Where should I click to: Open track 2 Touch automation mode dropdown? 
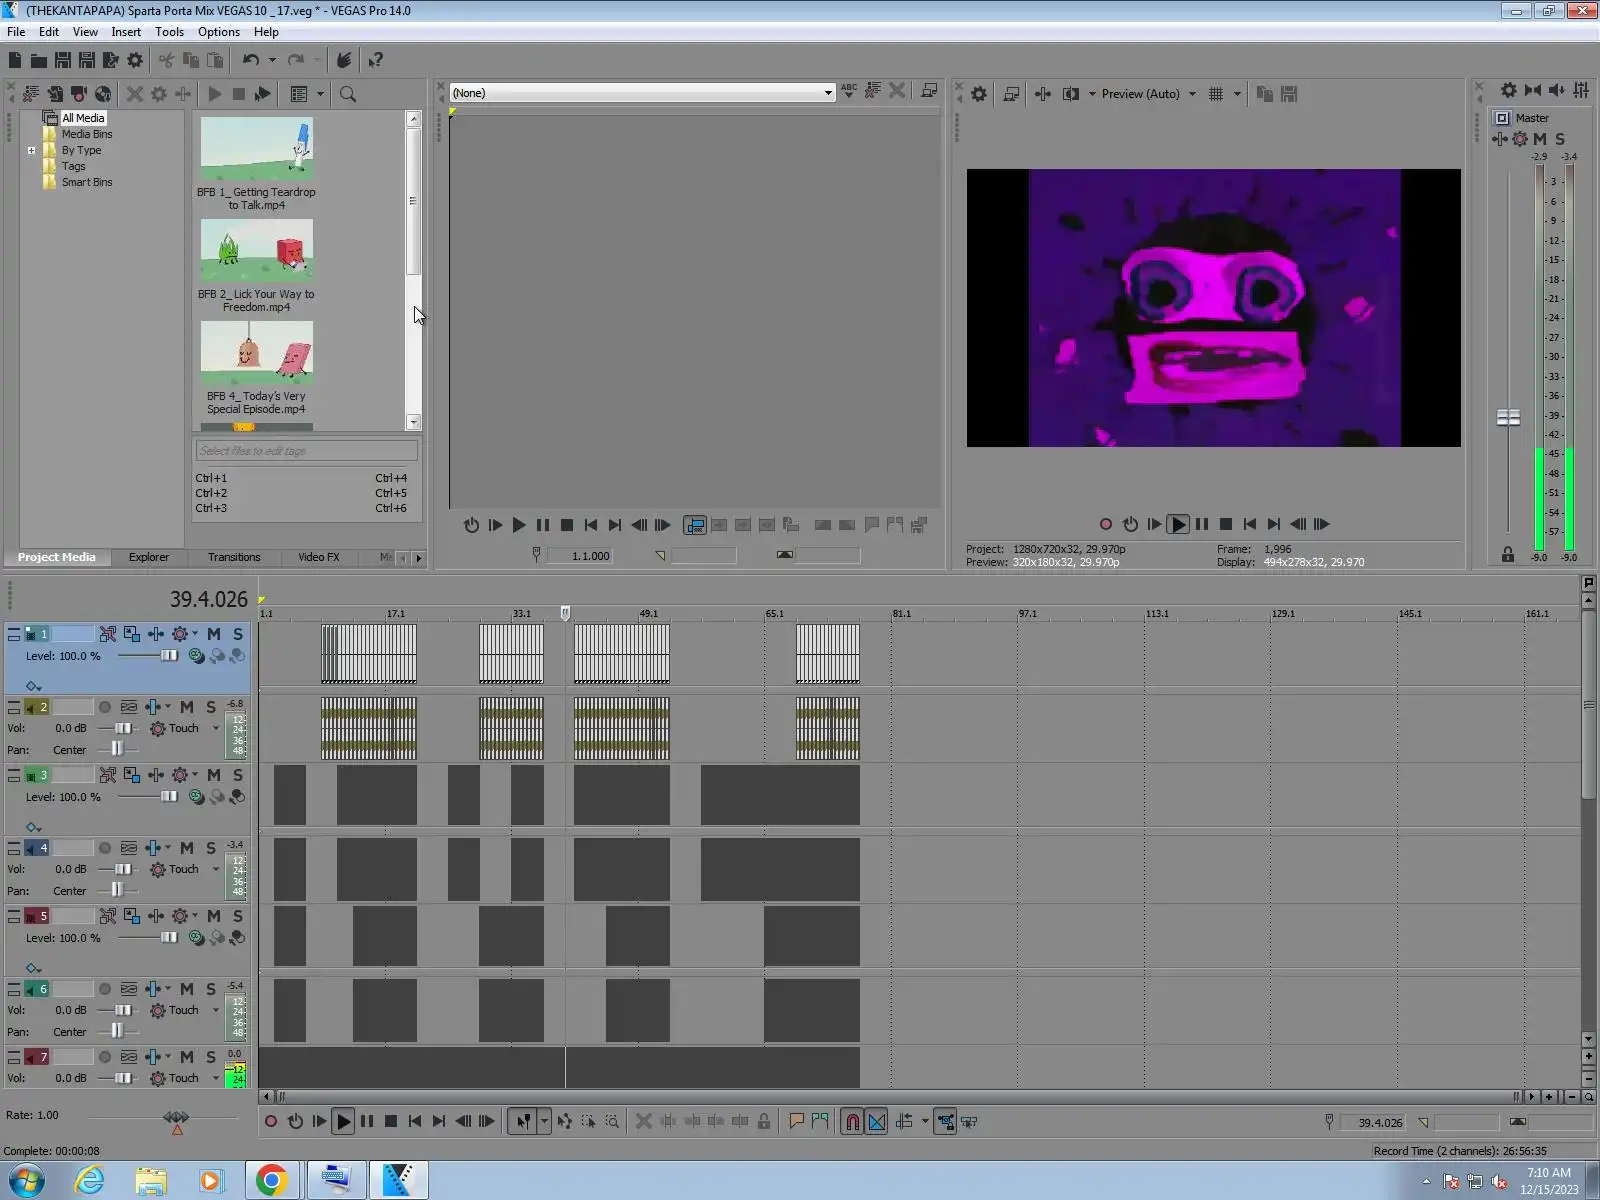[x=216, y=728]
